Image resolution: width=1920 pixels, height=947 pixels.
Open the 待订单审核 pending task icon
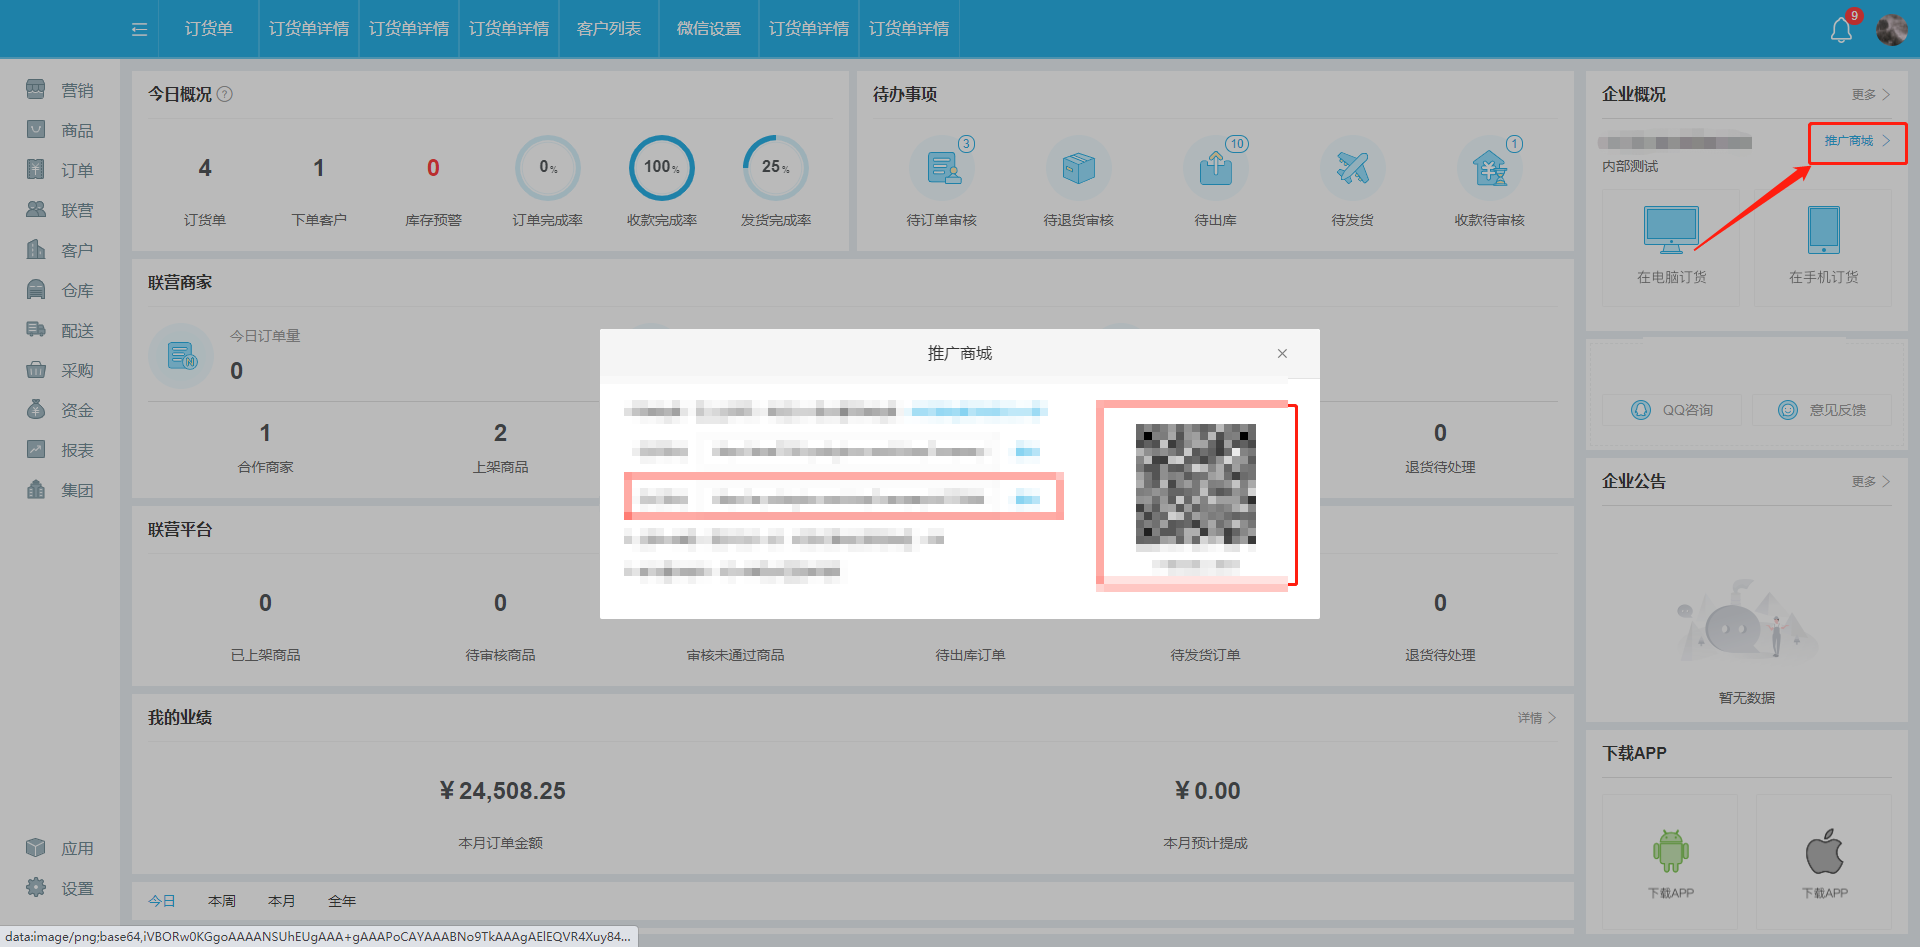941,168
